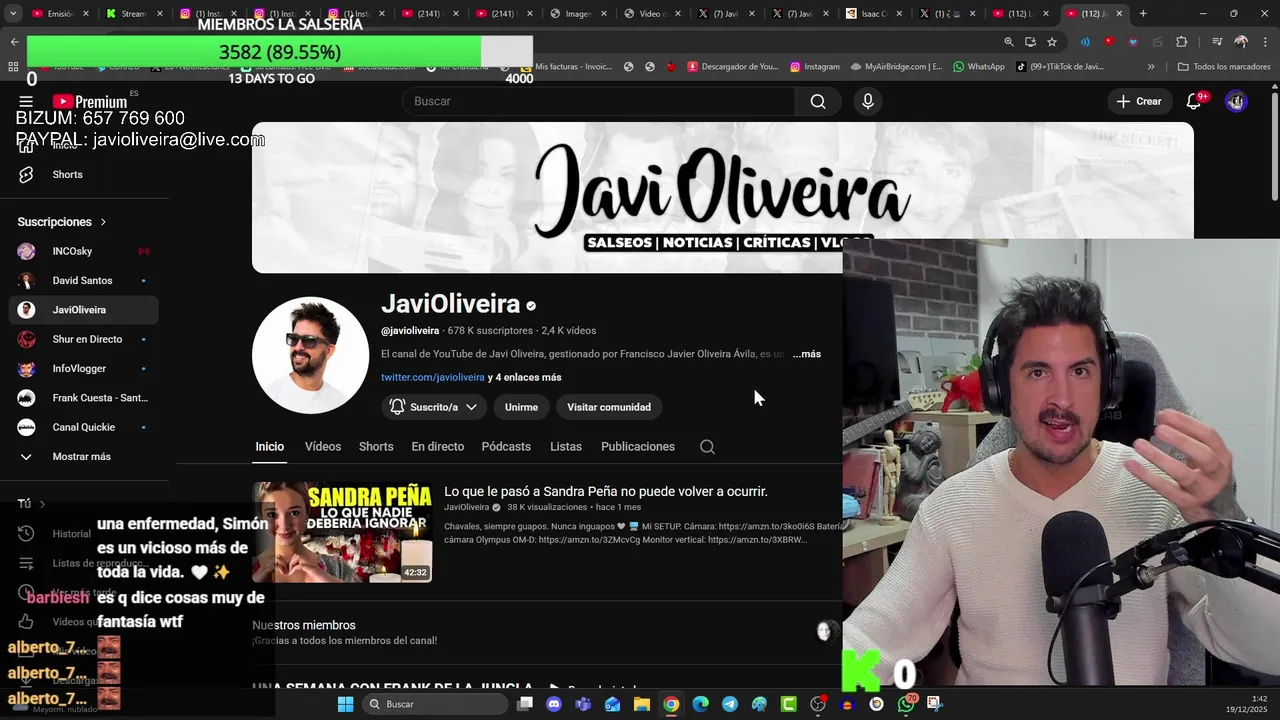1280x720 pixels.
Task: Open the Instagram bookmark
Action: coord(815,67)
